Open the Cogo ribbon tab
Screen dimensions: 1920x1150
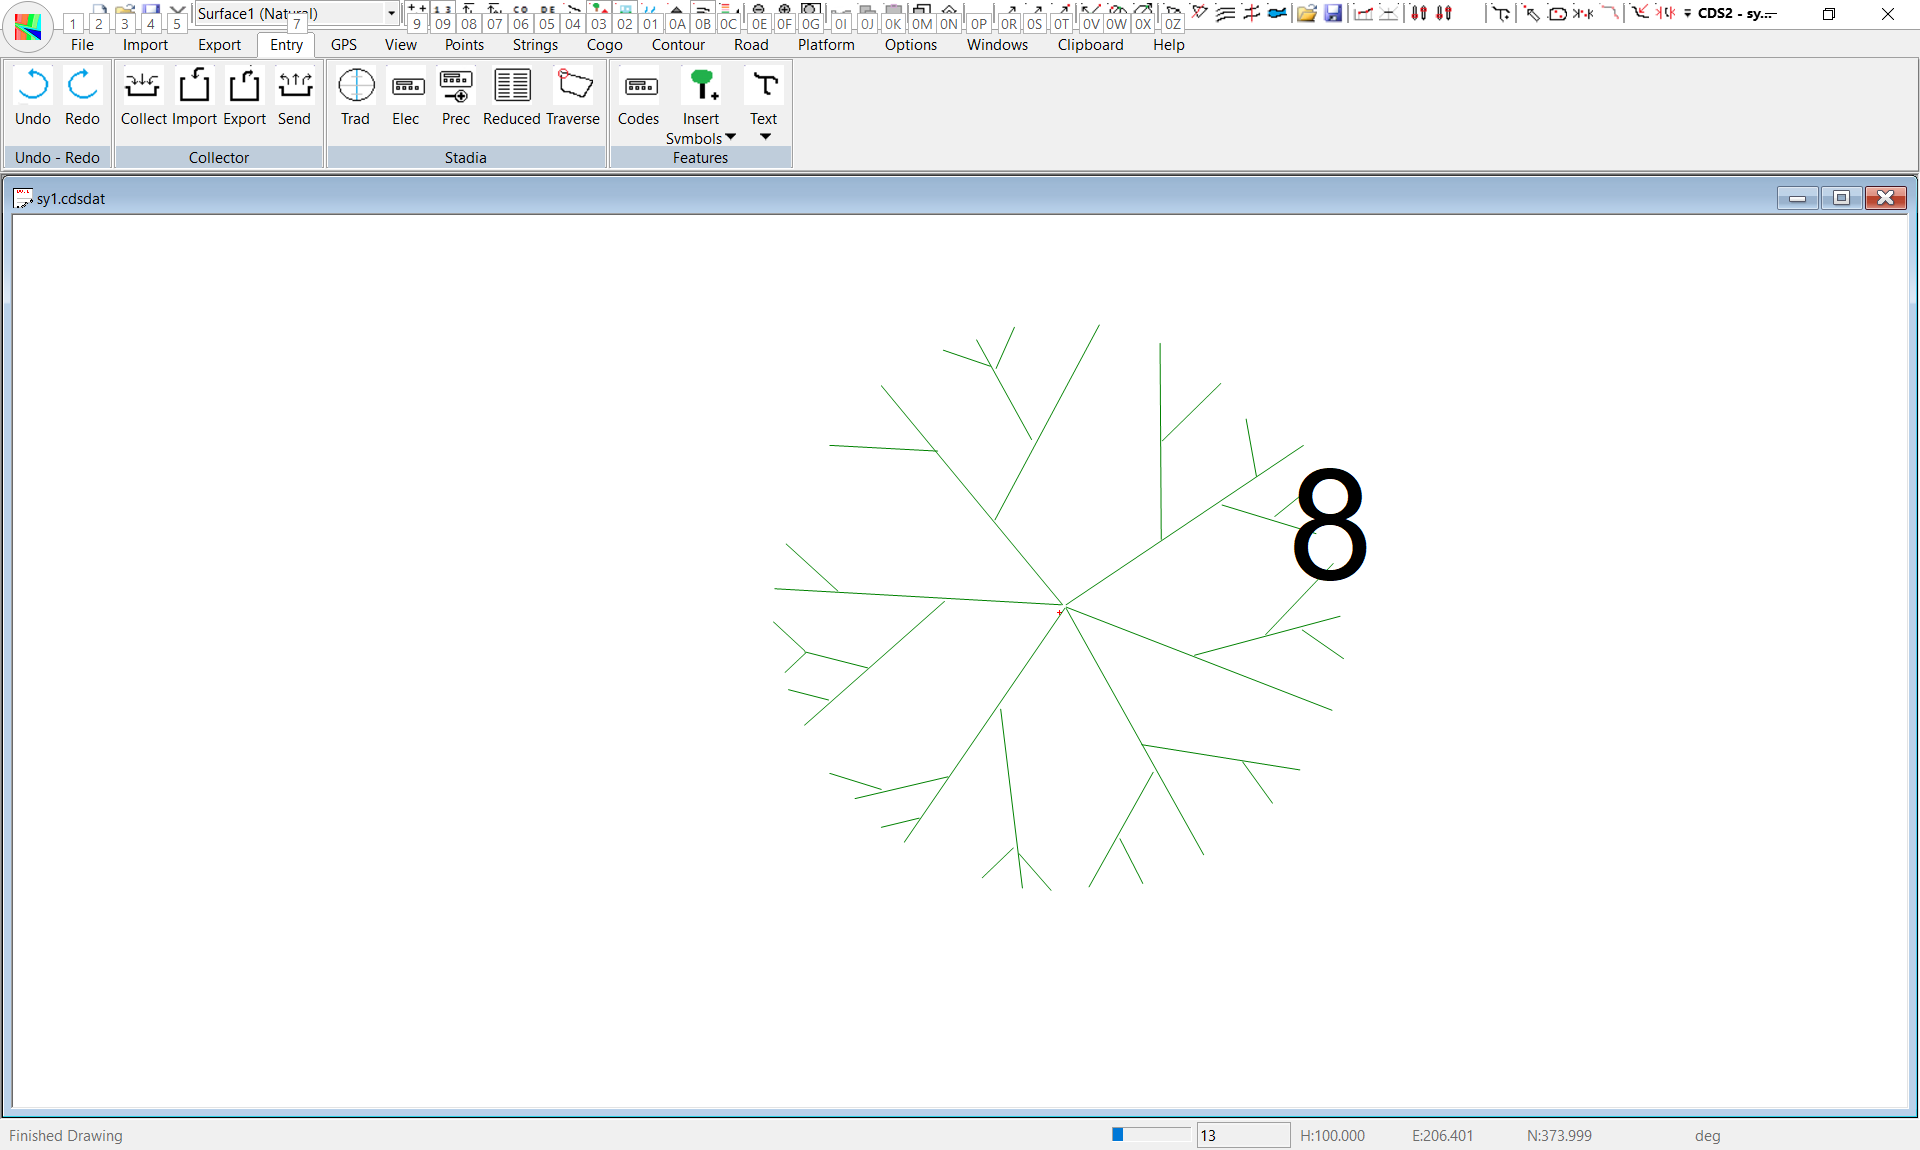pos(604,45)
